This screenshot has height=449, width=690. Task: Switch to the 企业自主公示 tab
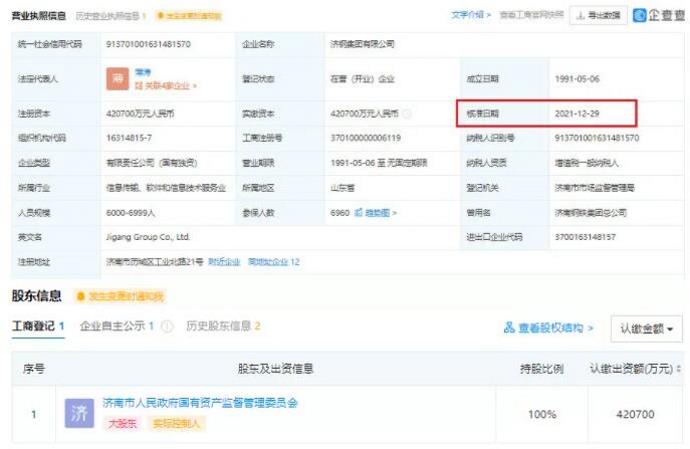click(x=117, y=326)
